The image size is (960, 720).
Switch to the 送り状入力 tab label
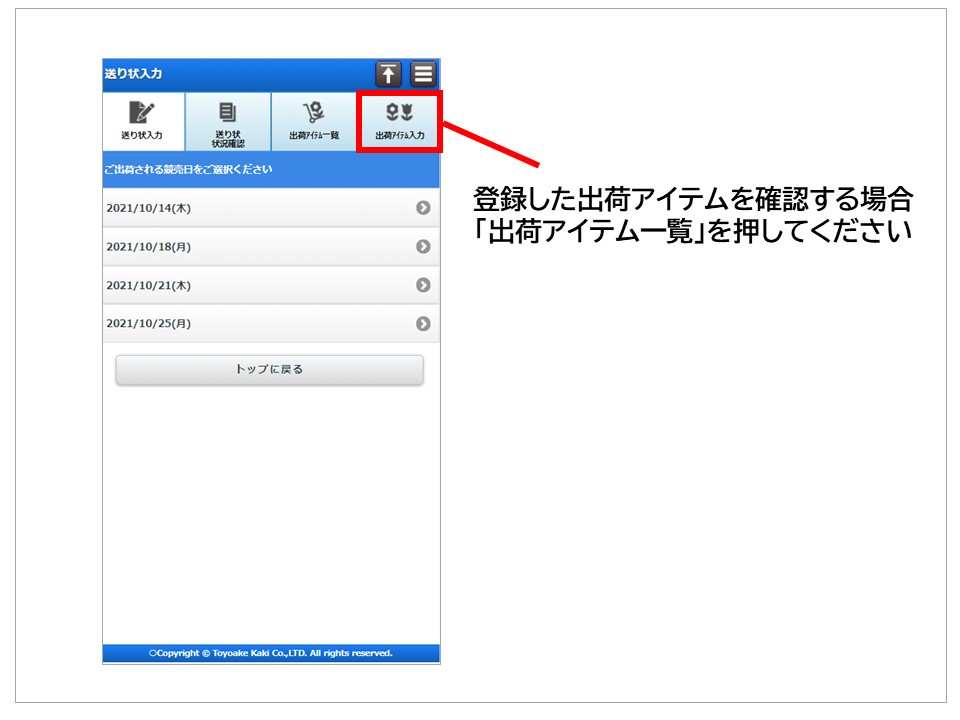tap(142, 135)
